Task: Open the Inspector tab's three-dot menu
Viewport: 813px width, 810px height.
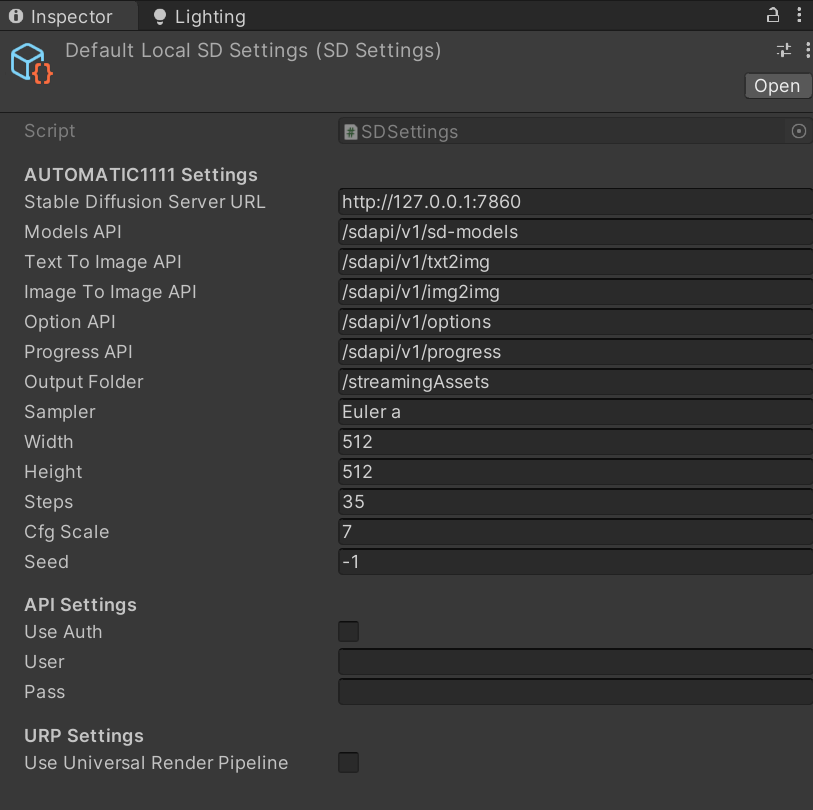Action: click(x=799, y=15)
